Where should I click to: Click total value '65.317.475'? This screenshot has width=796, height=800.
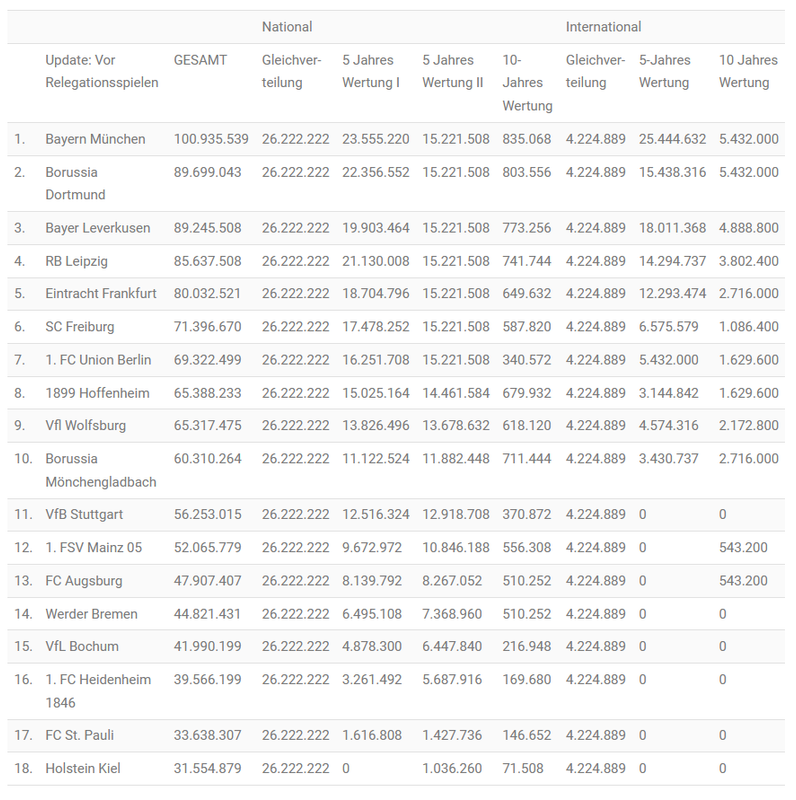click(x=207, y=426)
